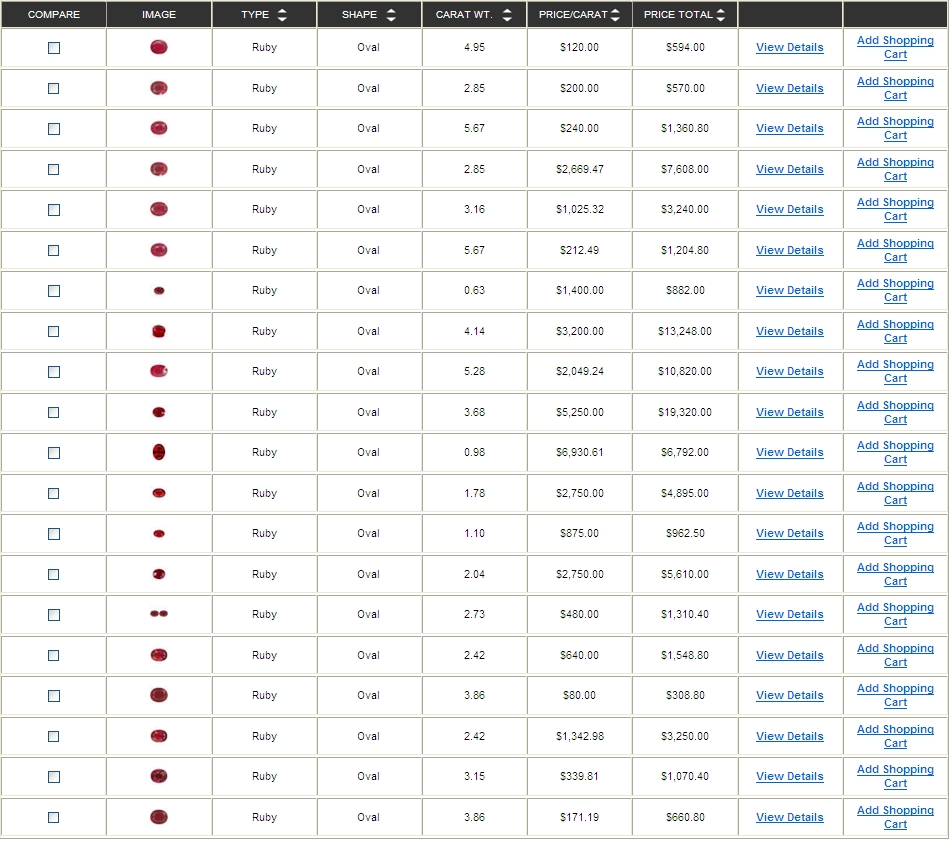Click the ruby thumbnail in the $19,320.00 row

click(159, 412)
